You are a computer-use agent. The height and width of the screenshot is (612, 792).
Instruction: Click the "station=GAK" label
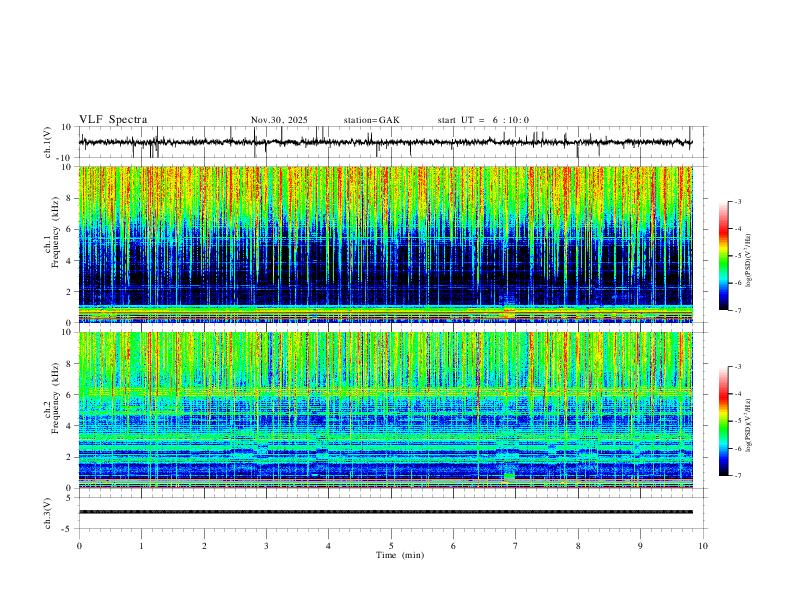coord(372,120)
